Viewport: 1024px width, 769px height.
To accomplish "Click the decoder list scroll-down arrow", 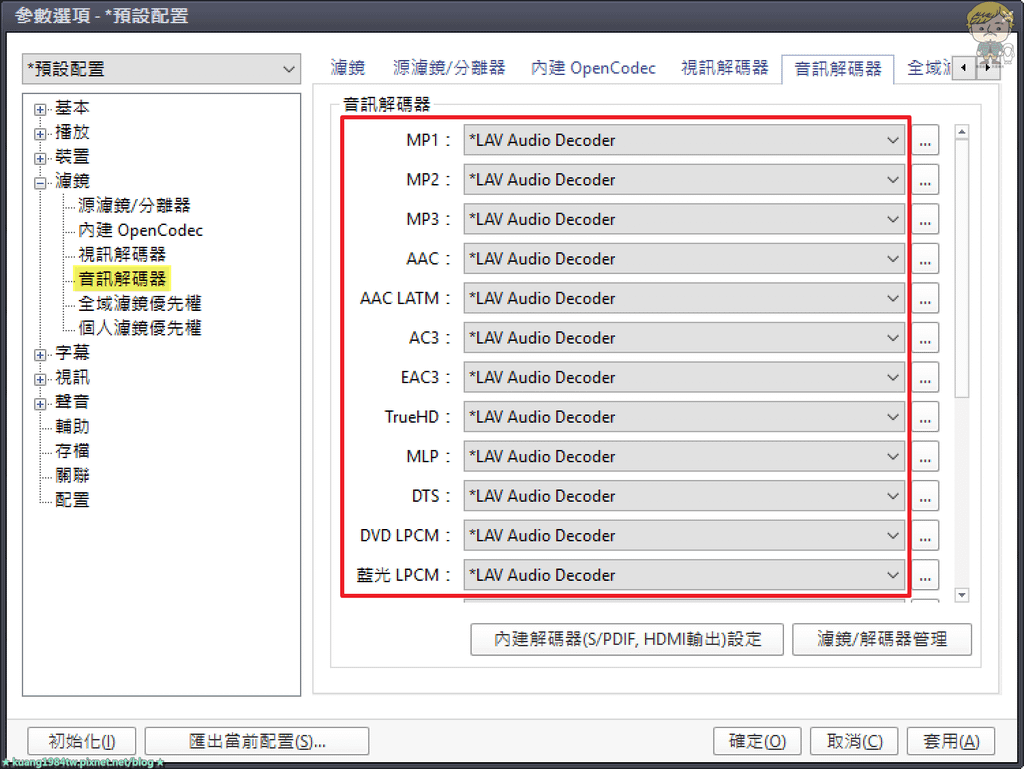I will [961, 595].
